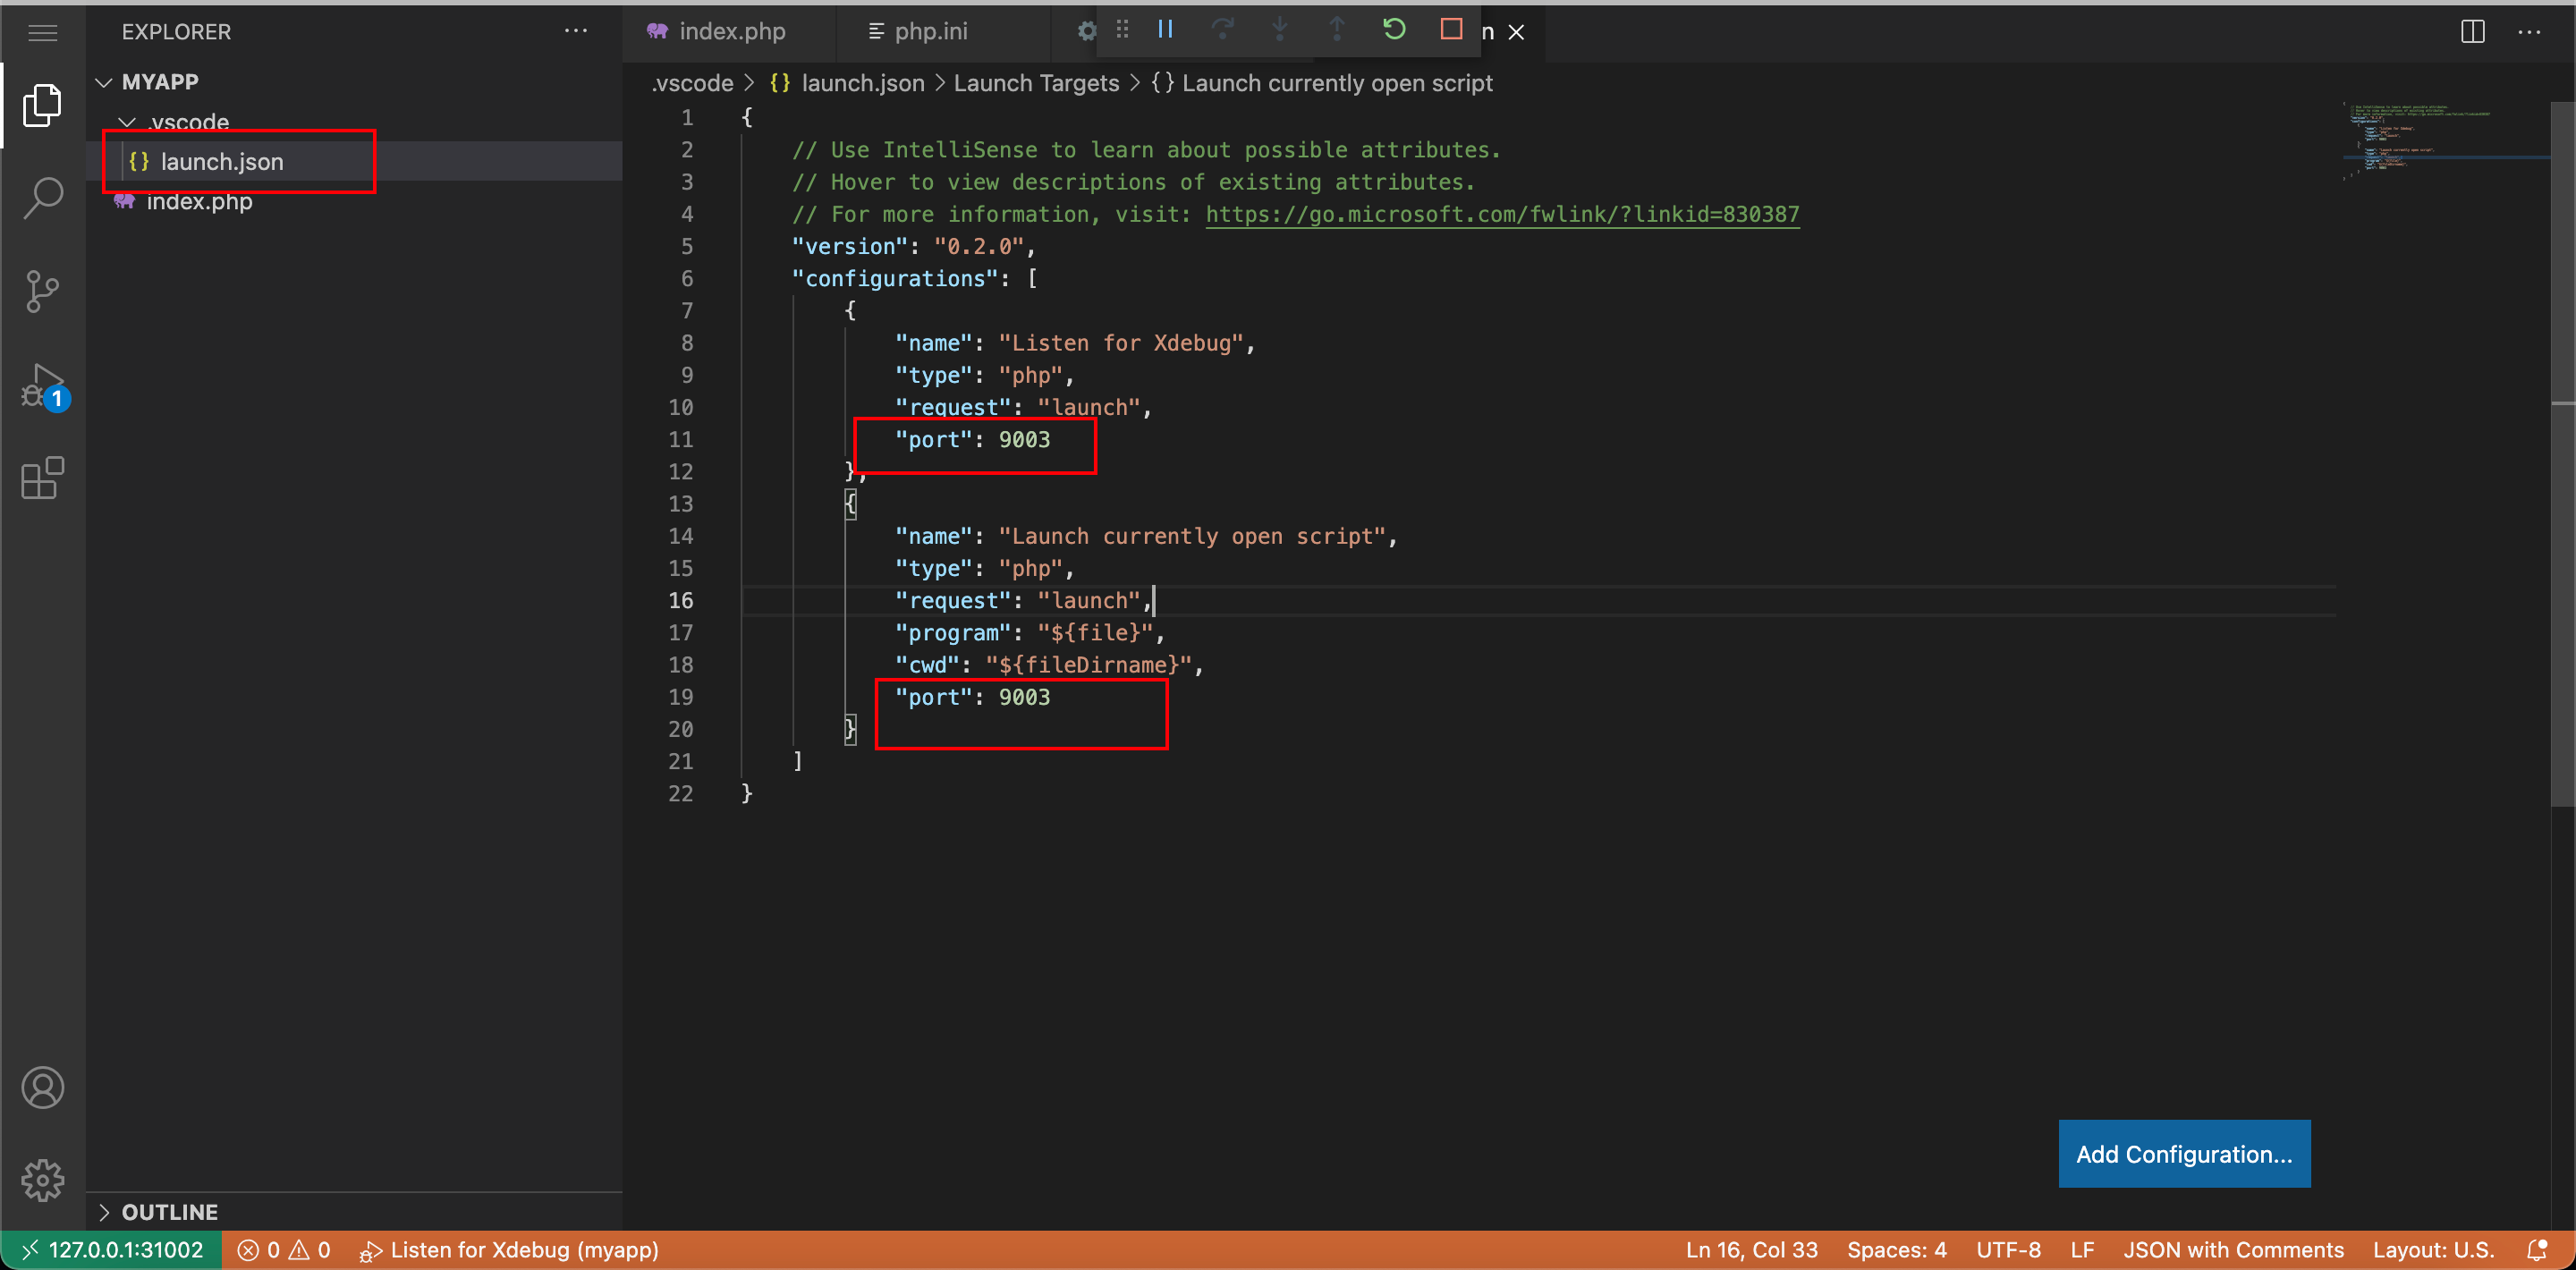This screenshot has width=2576, height=1270.
Task: Click "program": "${file}" line
Action: tap(1030, 633)
